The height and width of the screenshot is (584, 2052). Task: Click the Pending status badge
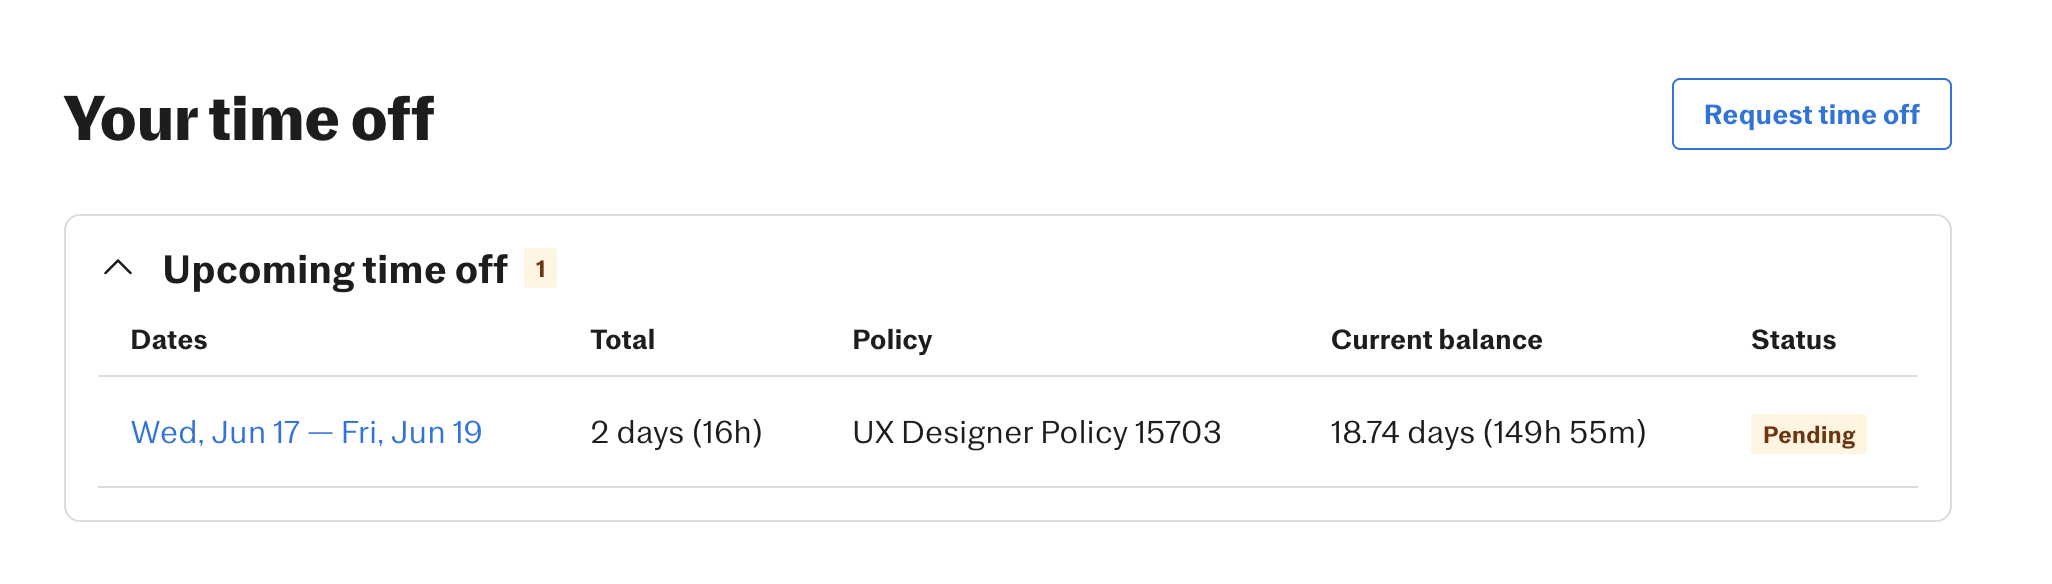(1807, 434)
